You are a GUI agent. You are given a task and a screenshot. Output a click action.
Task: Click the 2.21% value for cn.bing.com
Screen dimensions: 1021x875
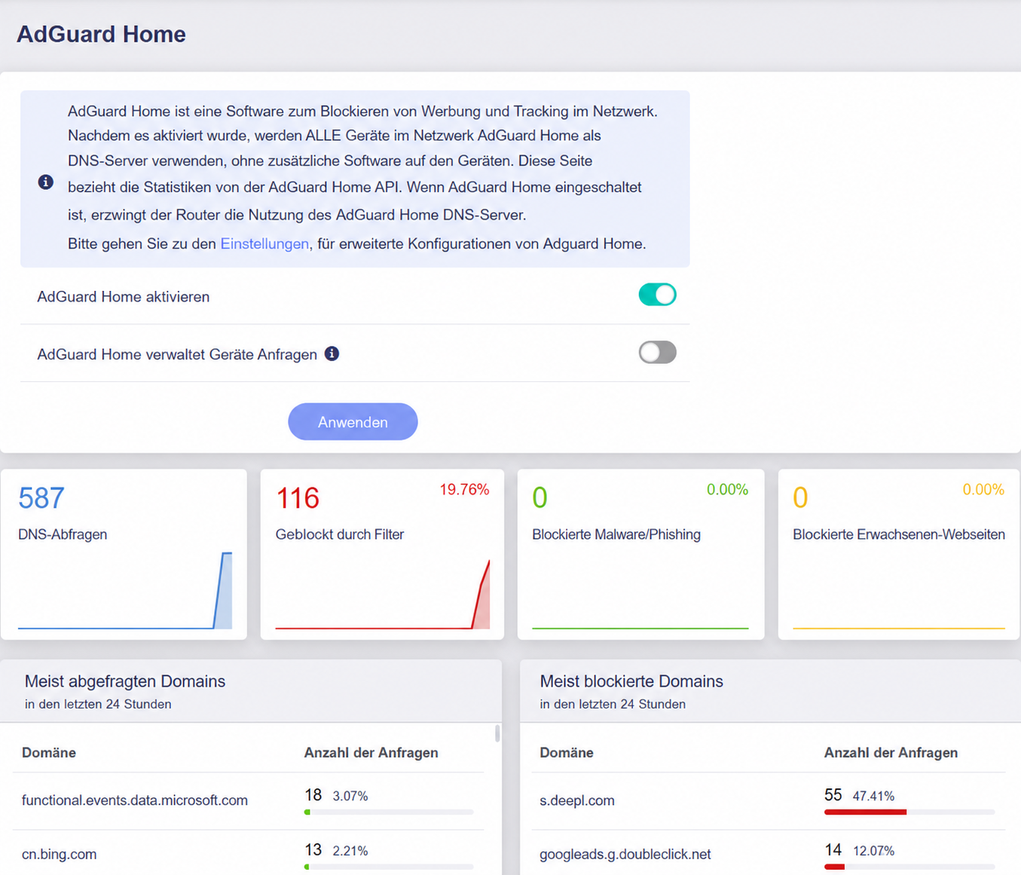tap(350, 851)
